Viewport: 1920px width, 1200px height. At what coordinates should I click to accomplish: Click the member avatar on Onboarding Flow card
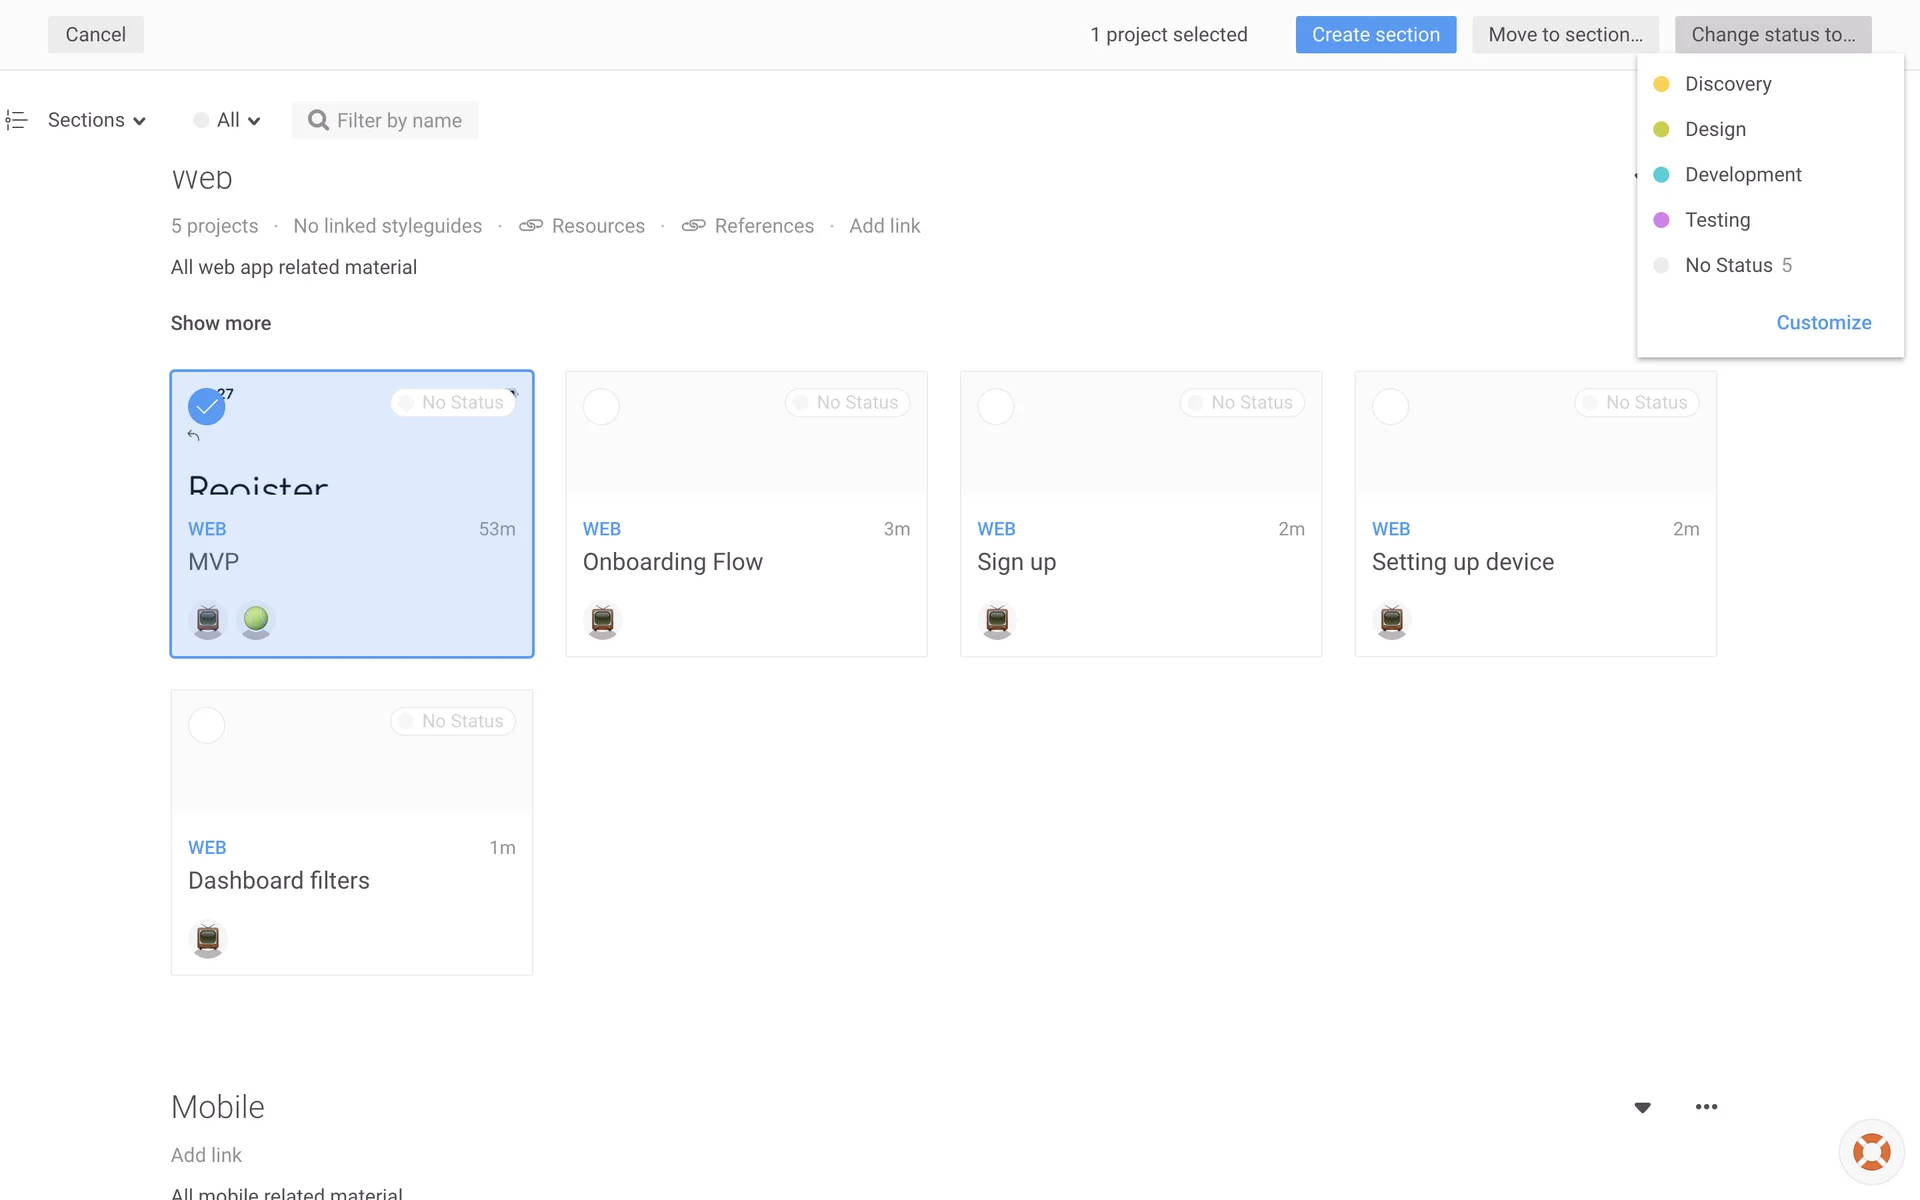tap(602, 620)
